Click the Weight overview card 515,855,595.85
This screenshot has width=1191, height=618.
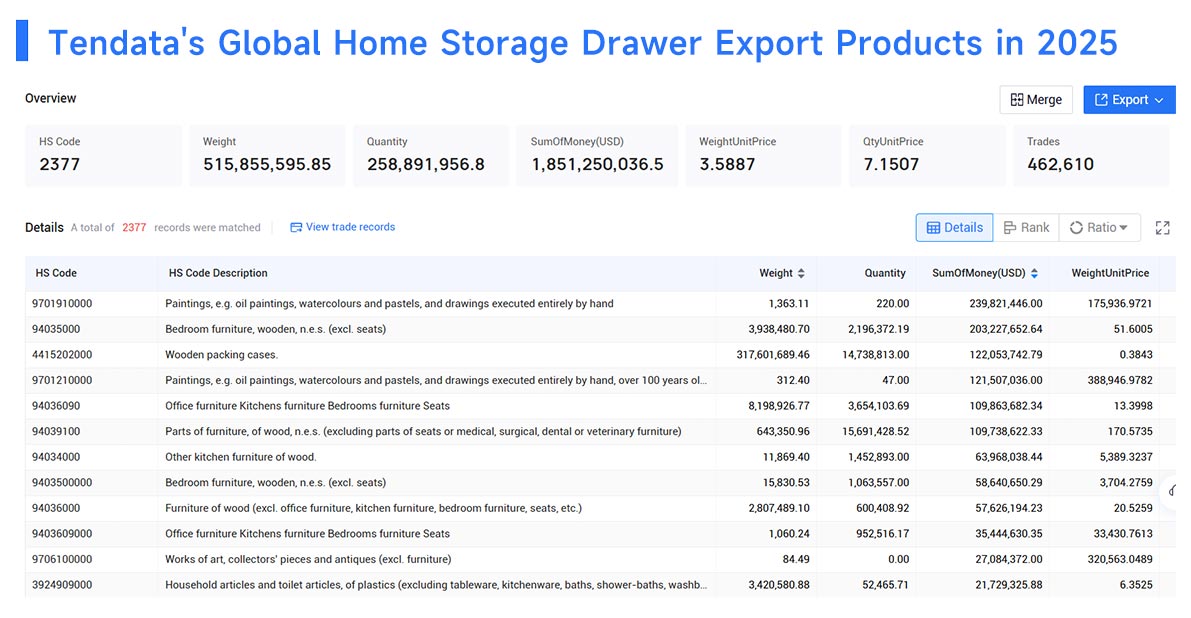point(267,155)
